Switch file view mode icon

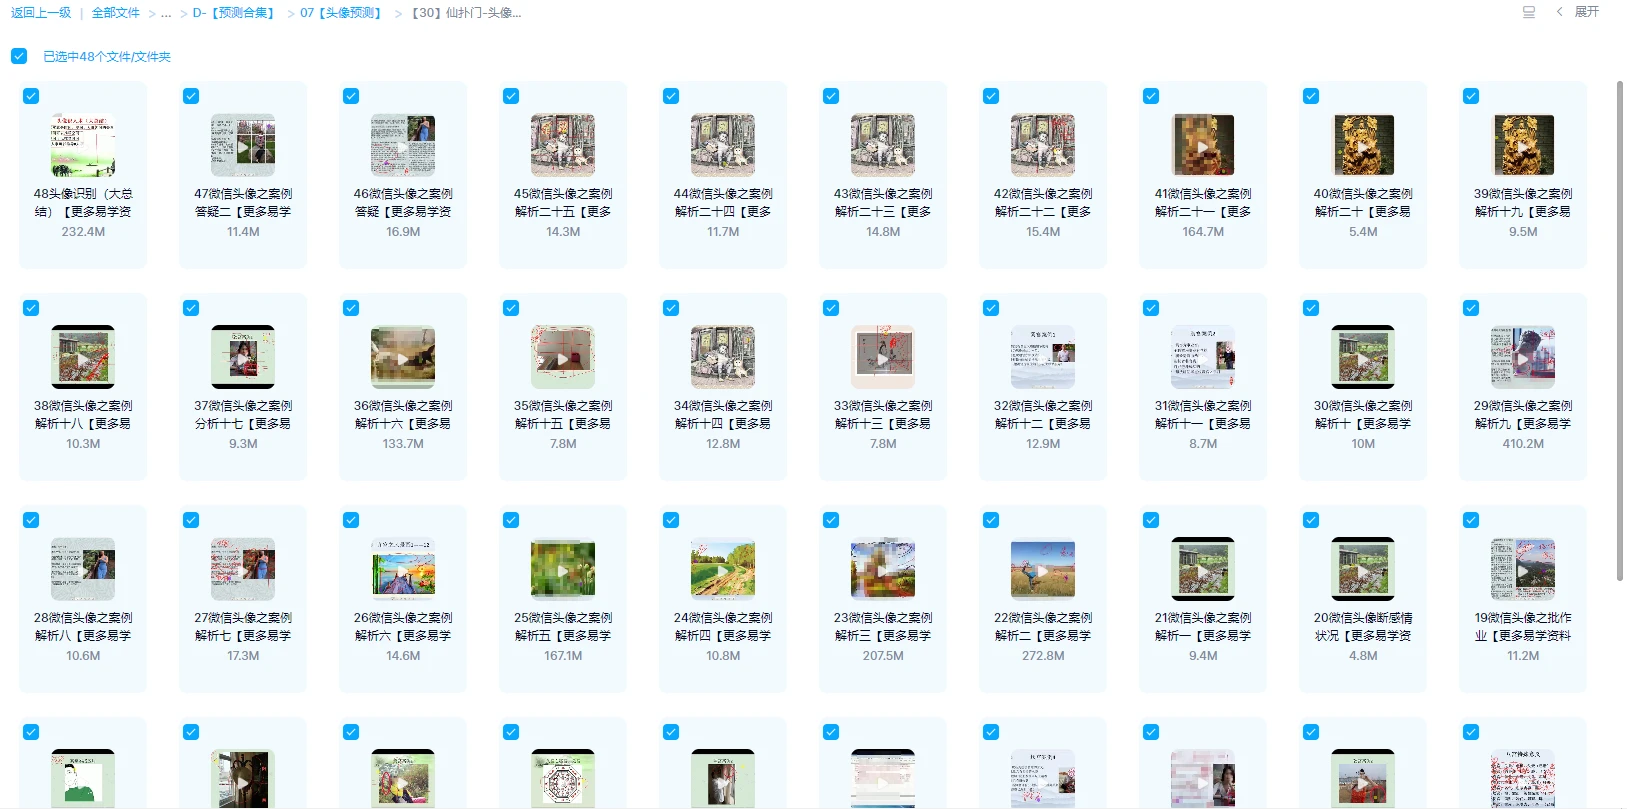tap(1529, 12)
